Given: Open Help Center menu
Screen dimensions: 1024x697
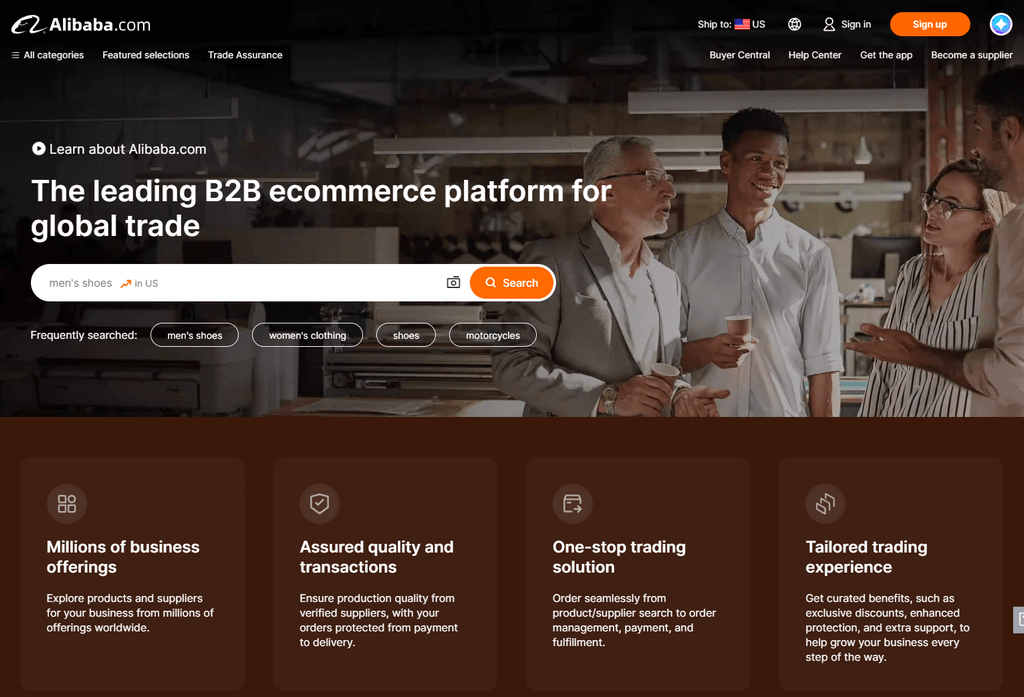Looking at the screenshot, I should pos(814,55).
